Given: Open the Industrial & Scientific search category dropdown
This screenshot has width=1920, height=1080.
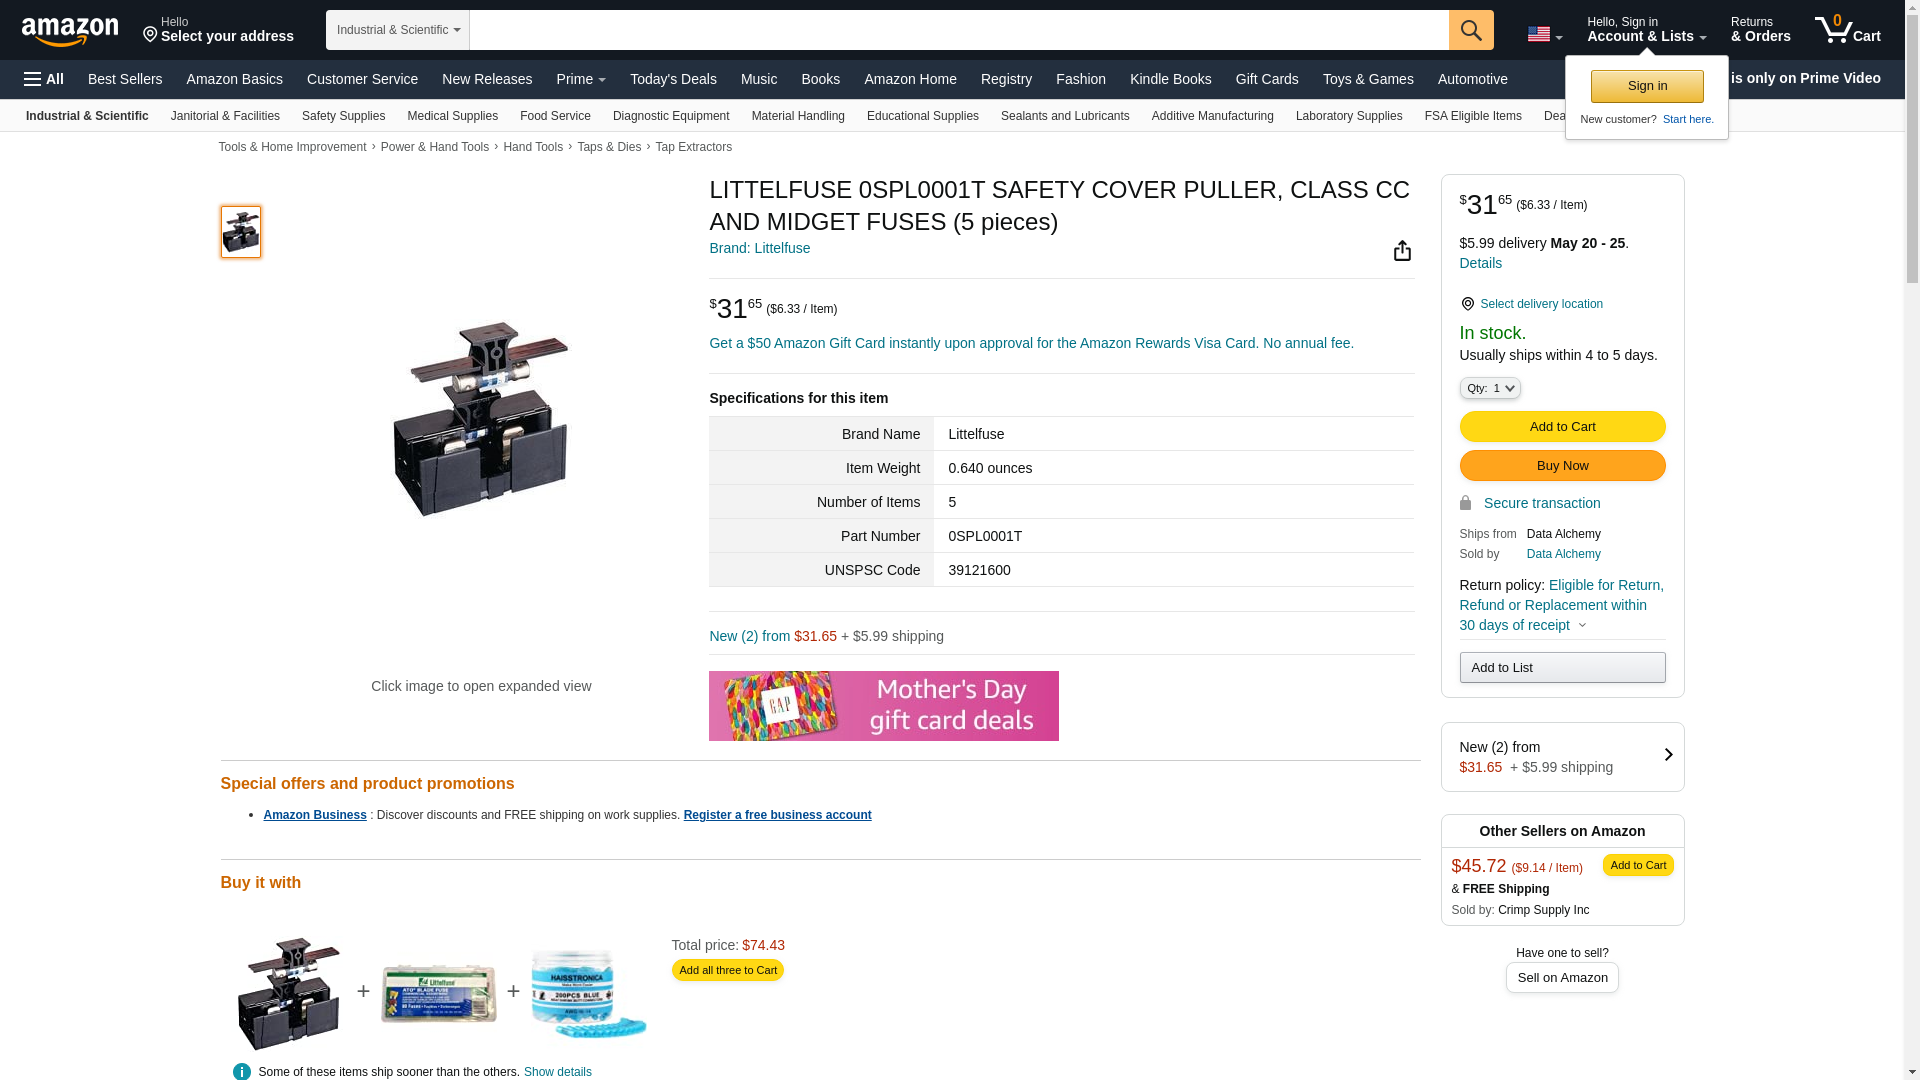Looking at the screenshot, I should [398, 30].
